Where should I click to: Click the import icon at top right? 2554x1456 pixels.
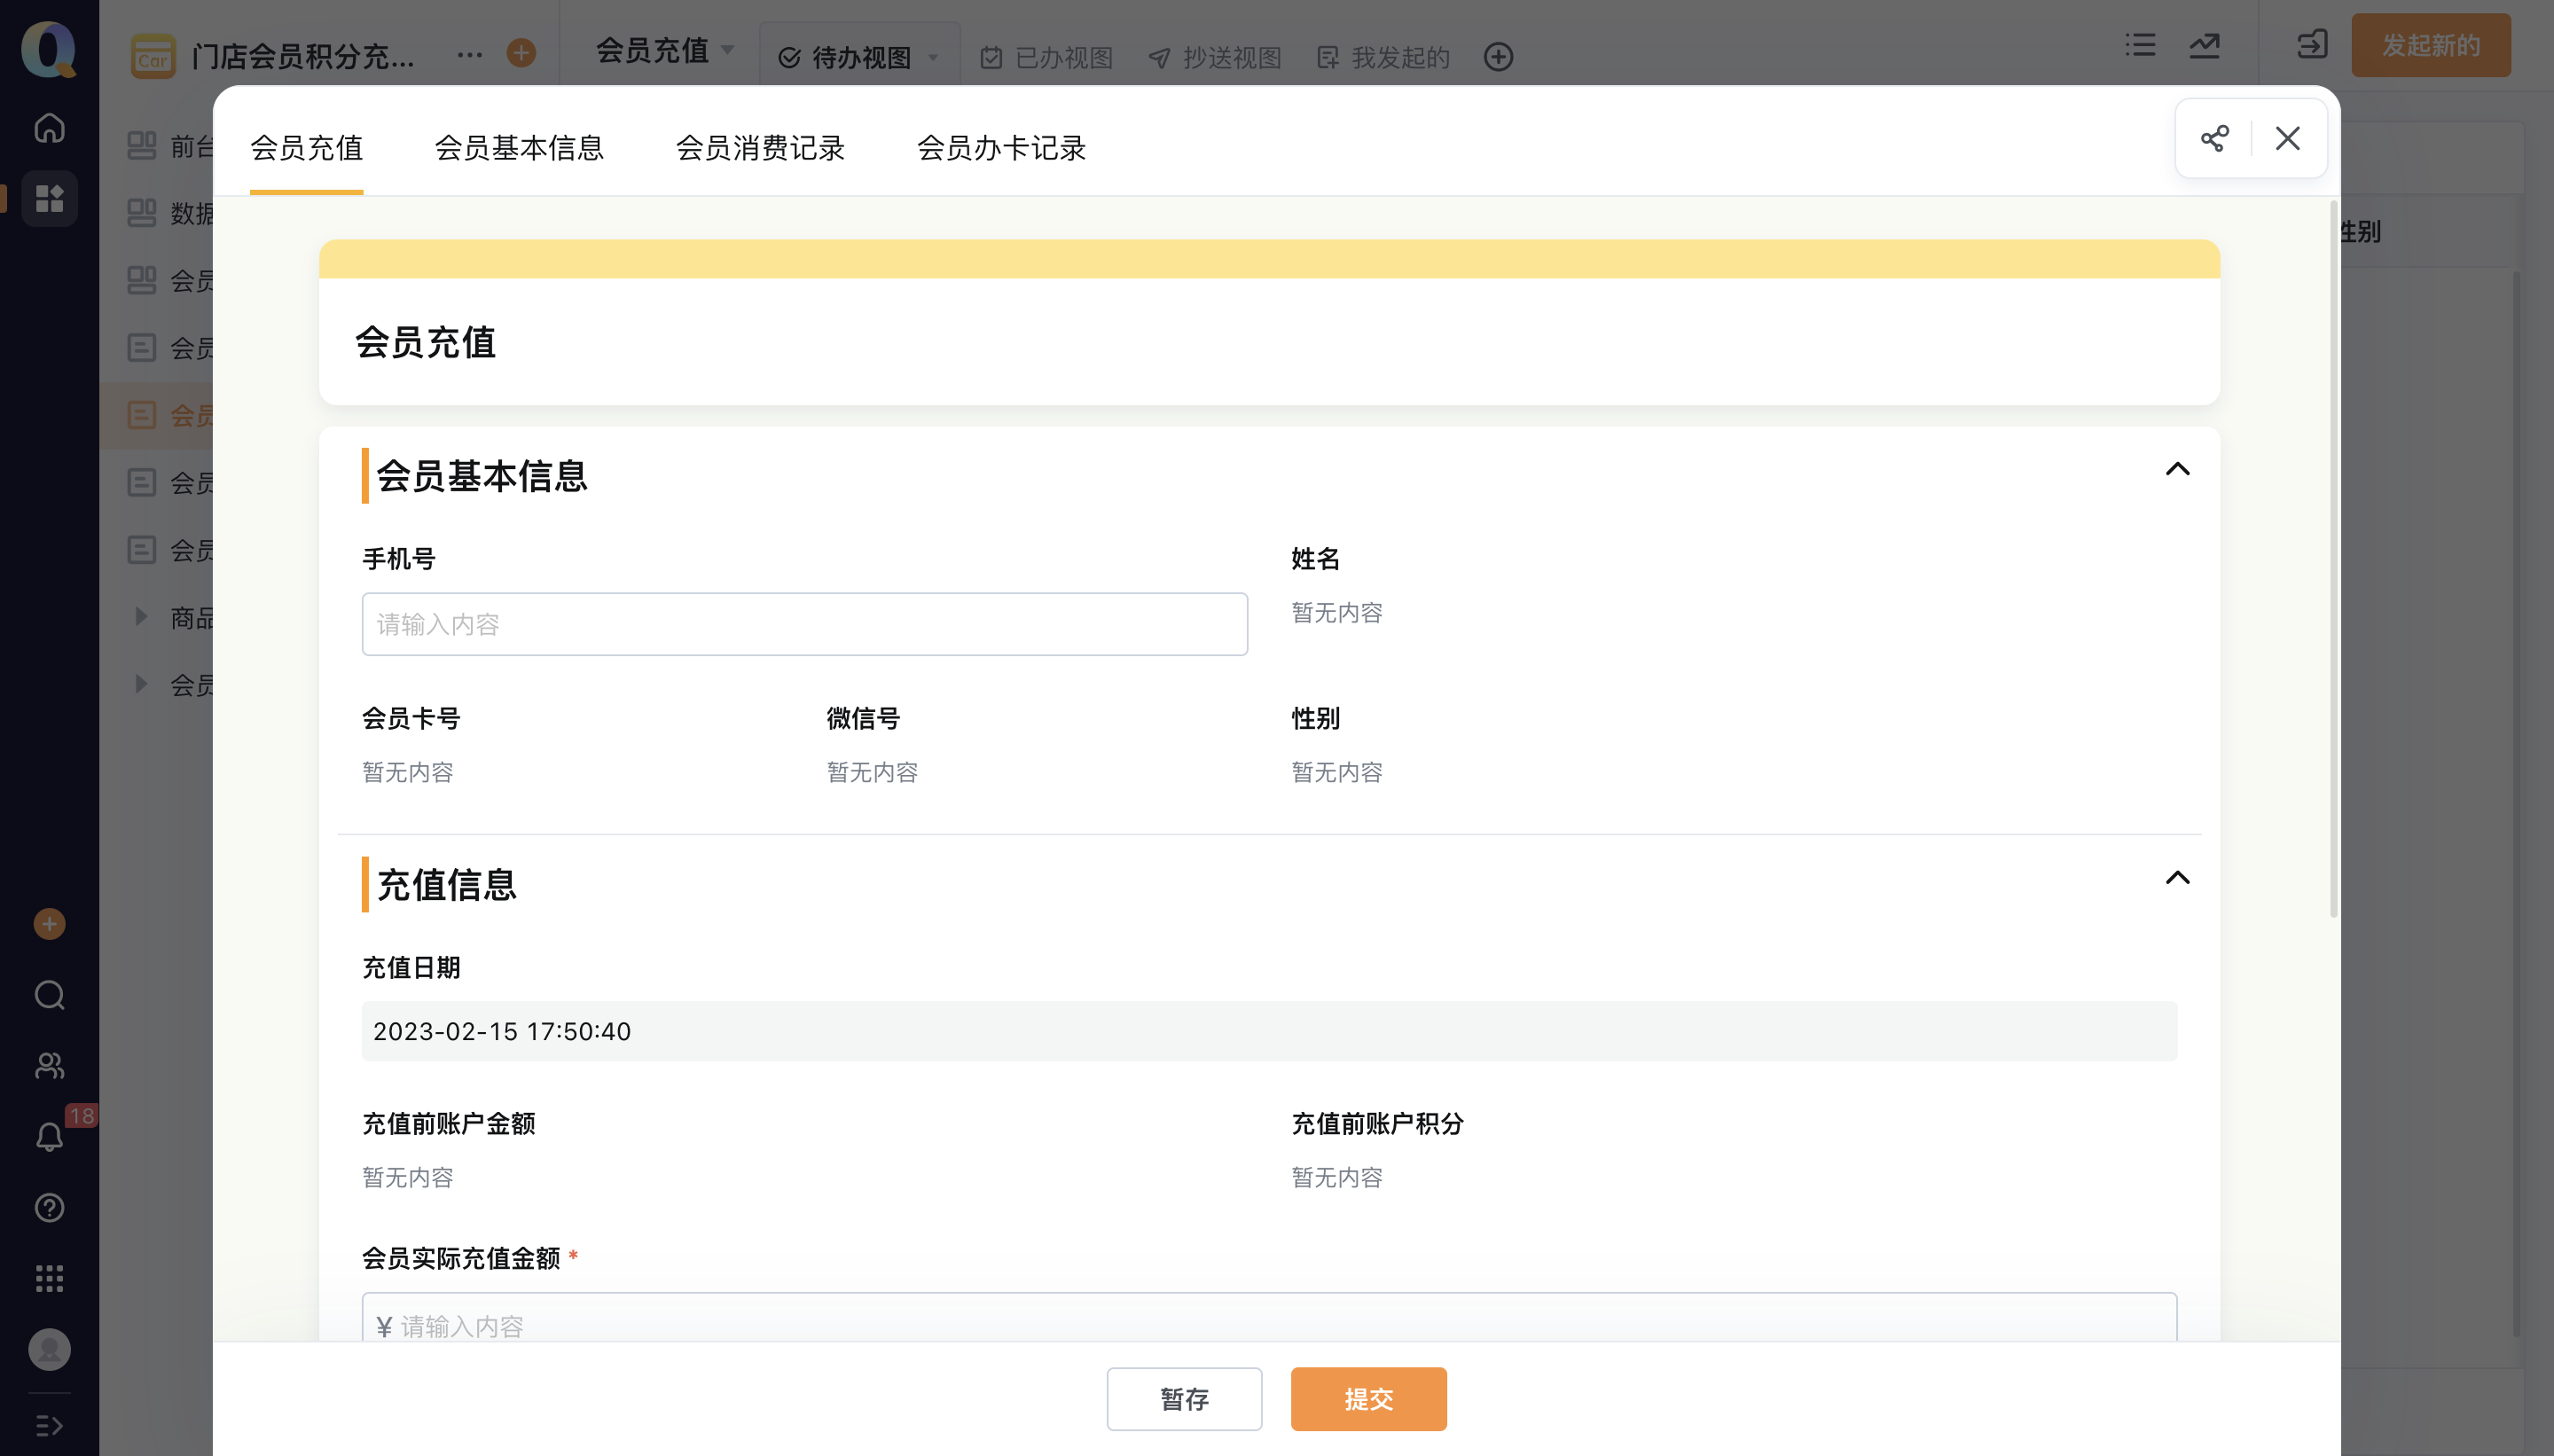point(2312,45)
